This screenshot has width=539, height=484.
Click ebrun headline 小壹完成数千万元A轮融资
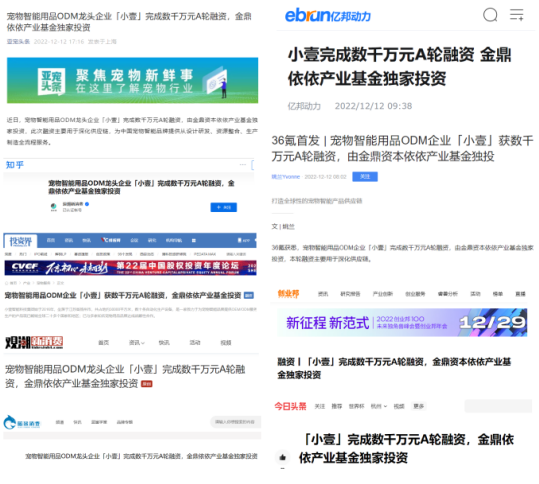click(399, 67)
